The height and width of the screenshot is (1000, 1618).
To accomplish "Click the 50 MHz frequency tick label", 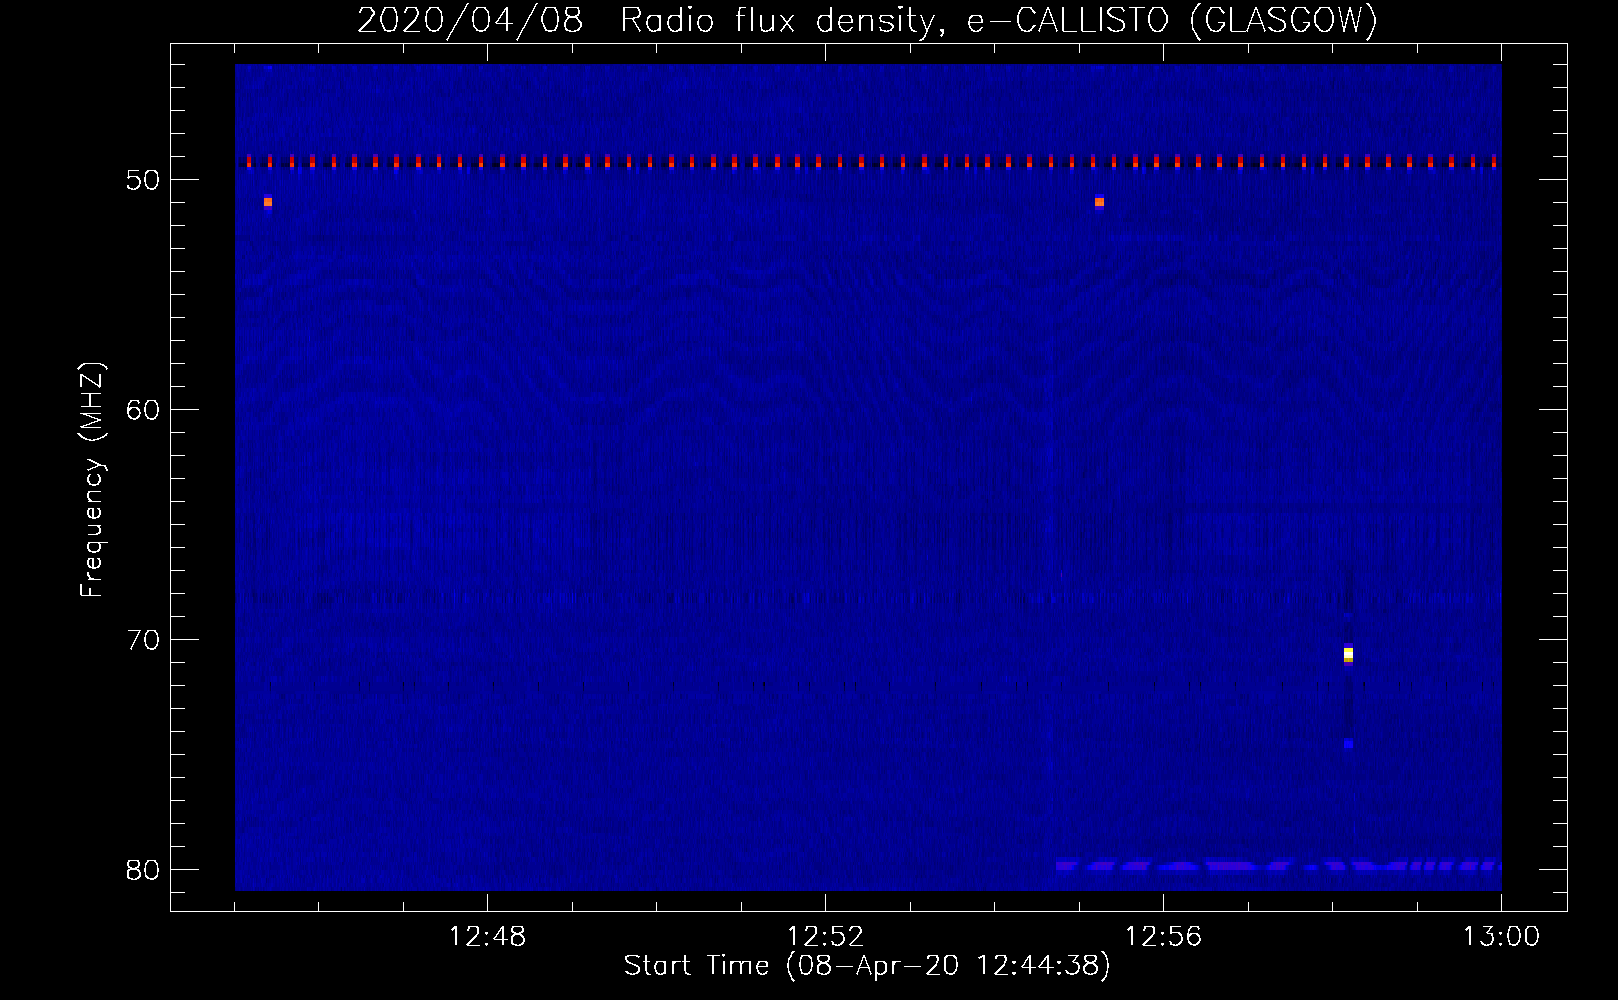I will point(144,180).
